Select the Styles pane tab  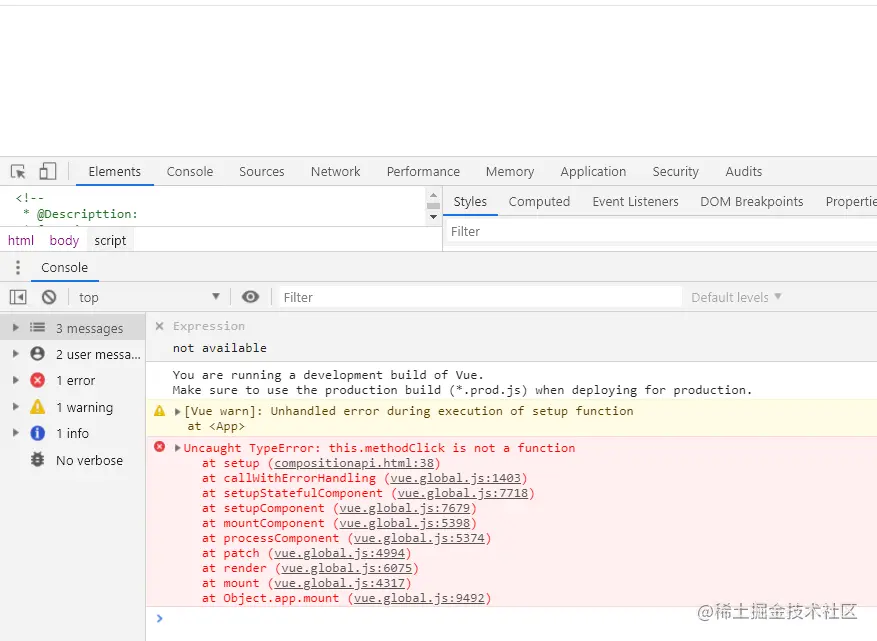point(470,201)
